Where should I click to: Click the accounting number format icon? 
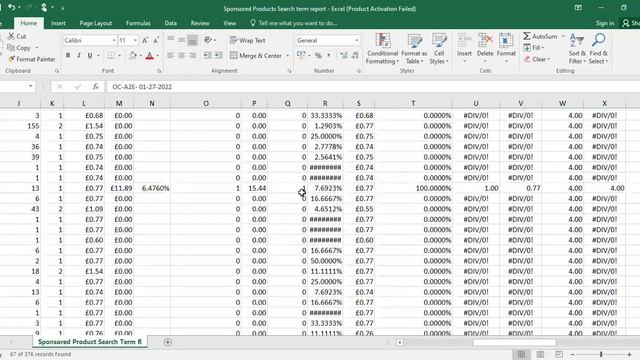tap(301, 56)
